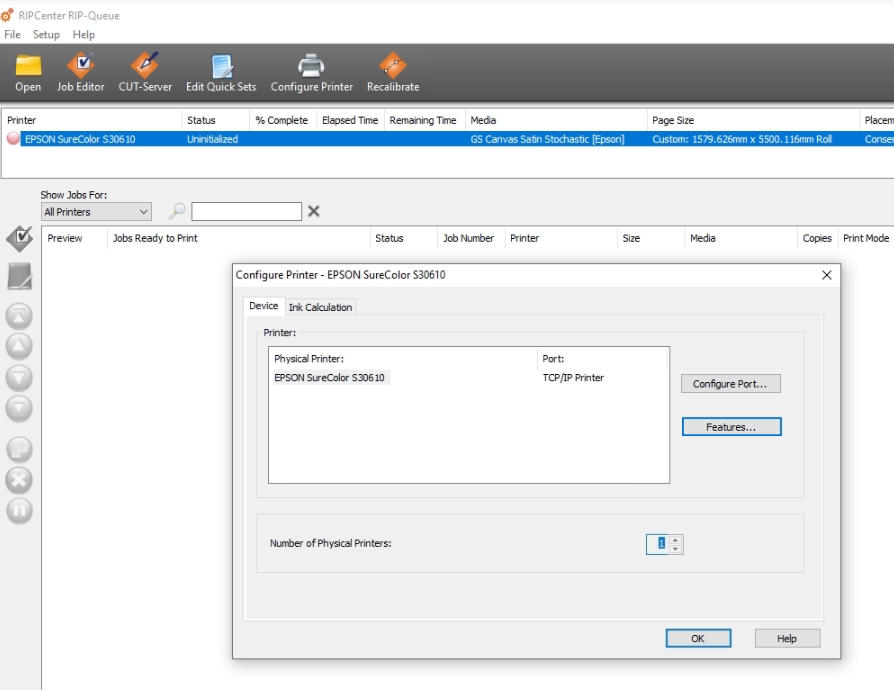Click the Open folder icon in toolbar
894x690 pixels.
[x=28, y=65]
